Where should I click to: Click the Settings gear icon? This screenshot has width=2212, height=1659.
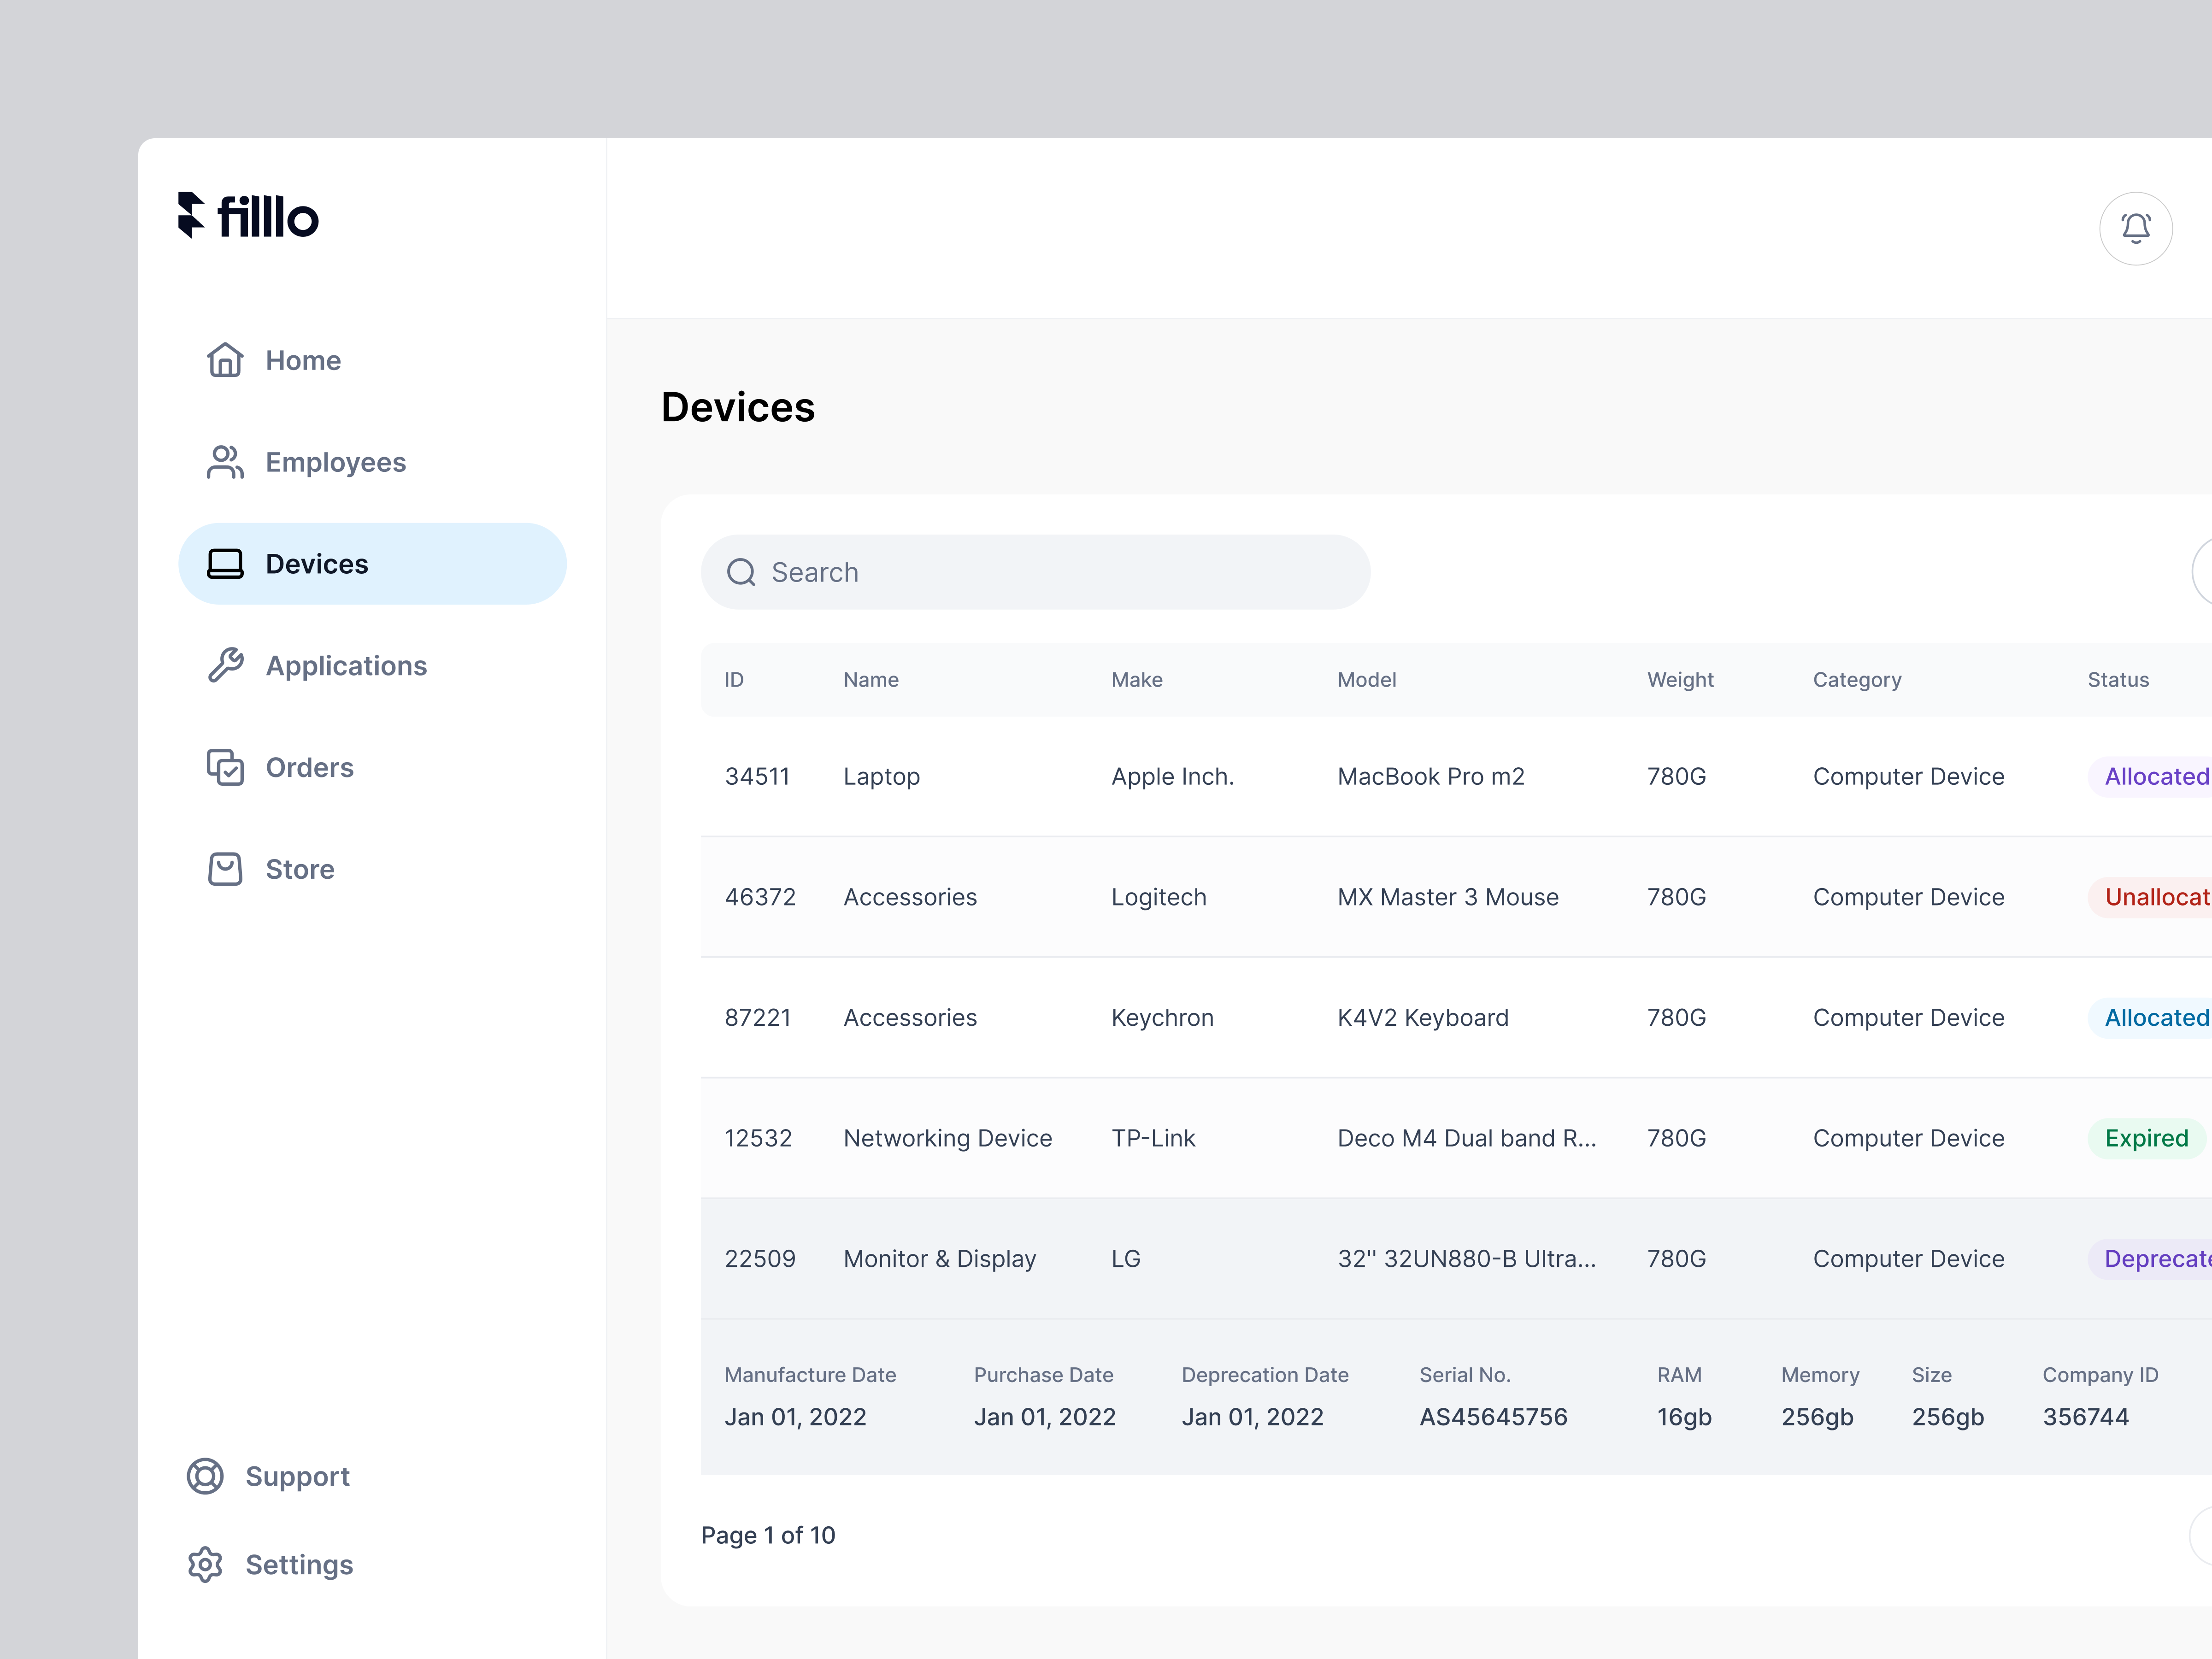tap(205, 1564)
